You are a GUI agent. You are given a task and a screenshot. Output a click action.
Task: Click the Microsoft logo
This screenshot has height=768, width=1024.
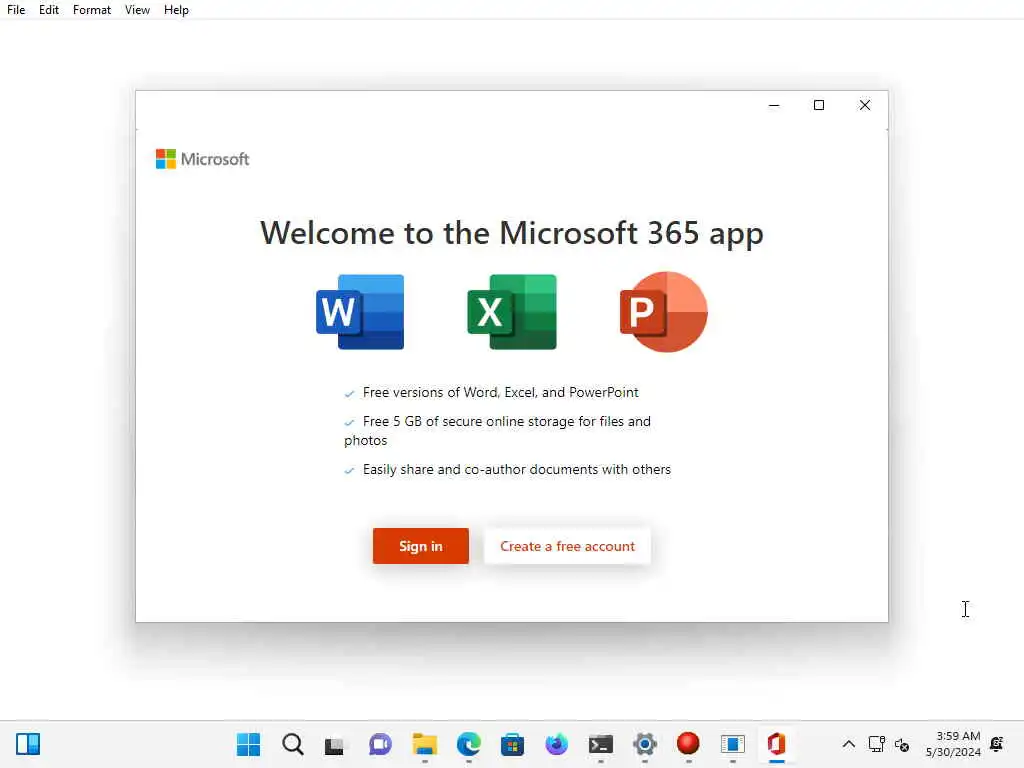(x=202, y=159)
